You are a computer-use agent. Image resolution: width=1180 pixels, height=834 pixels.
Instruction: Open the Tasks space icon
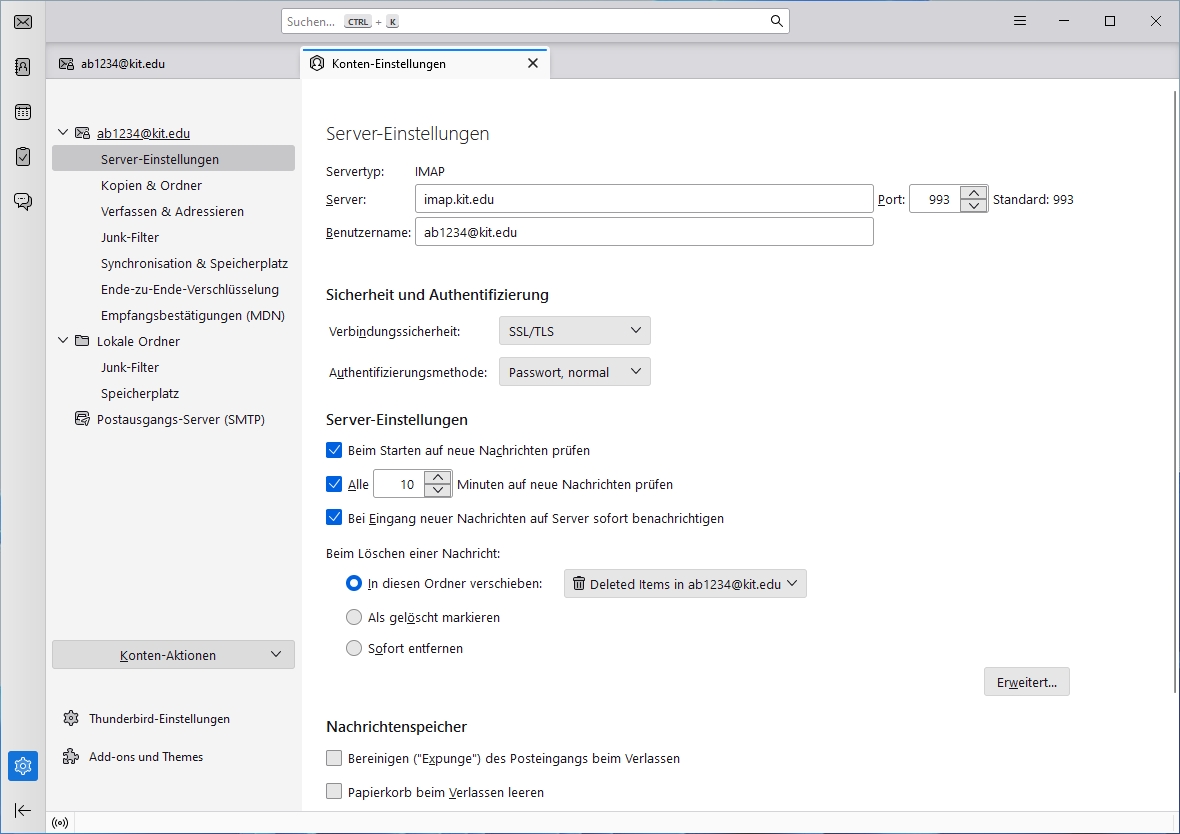pos(22,157)
